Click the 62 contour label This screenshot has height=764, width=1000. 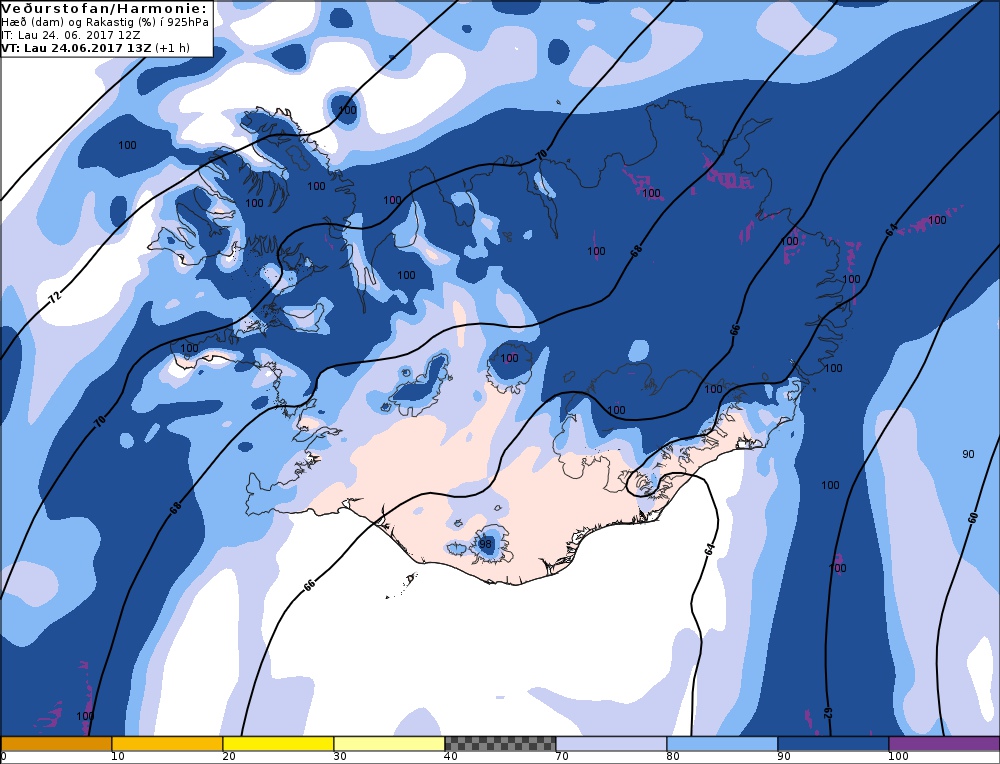828,713
